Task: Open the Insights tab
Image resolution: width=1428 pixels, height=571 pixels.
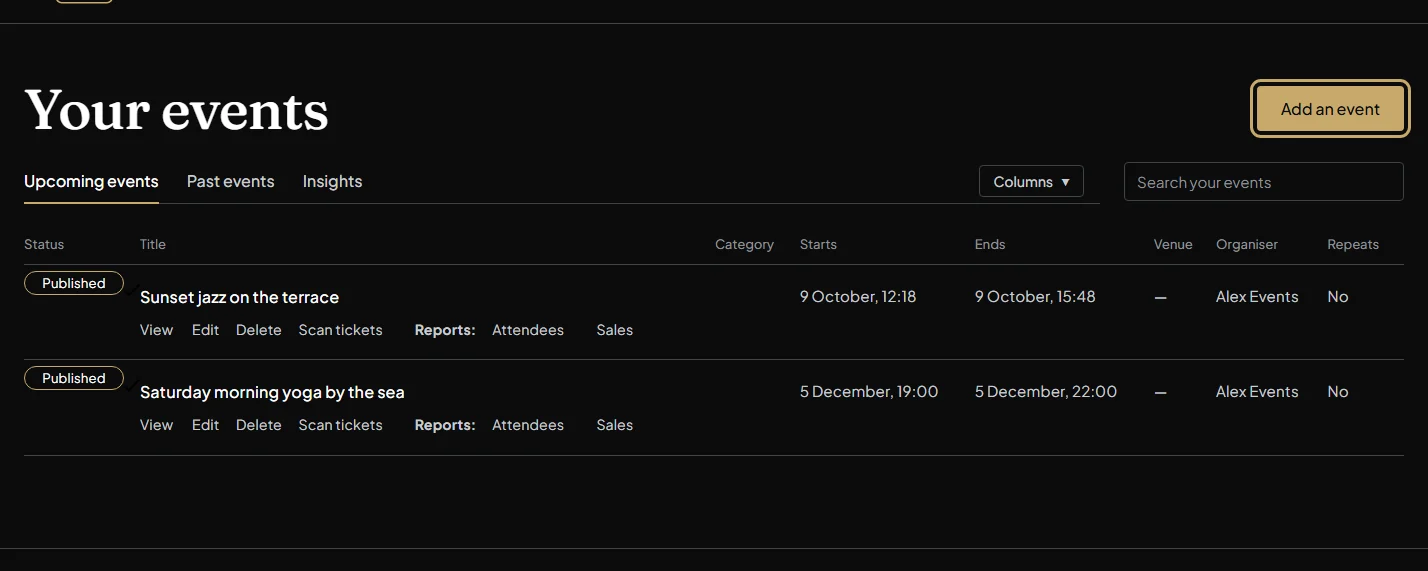Action: tap(332, 182)
